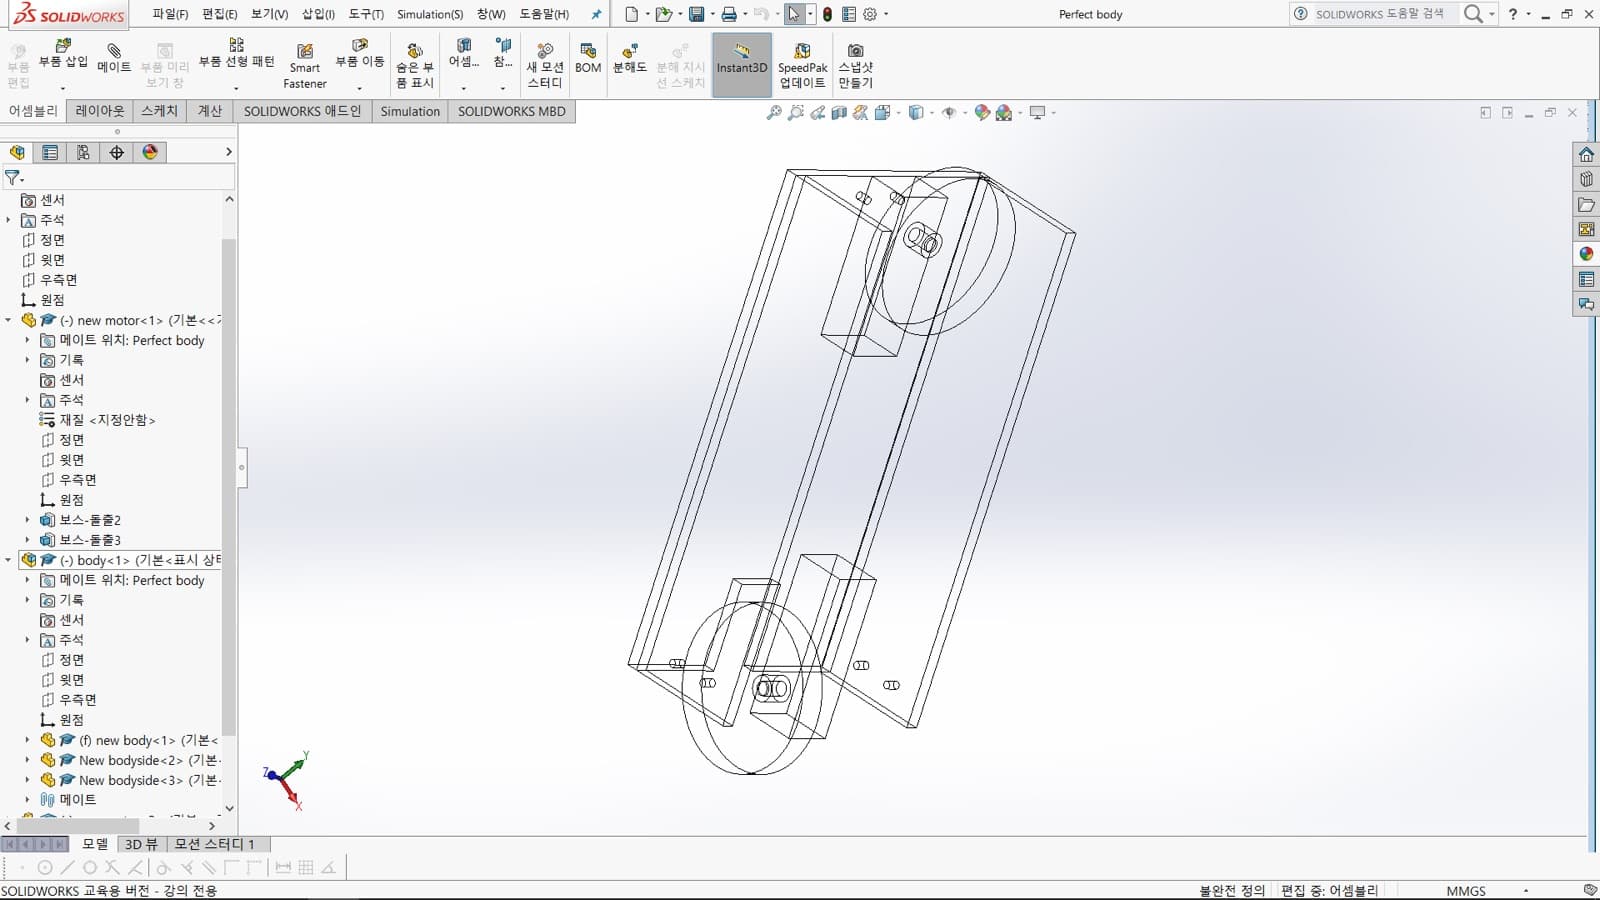Image resolution: width=1600 pixels, height=900 pixels.
Task: Click the 부품 삽입 (Insert Component) icon
Action: [x=63, y=45]
